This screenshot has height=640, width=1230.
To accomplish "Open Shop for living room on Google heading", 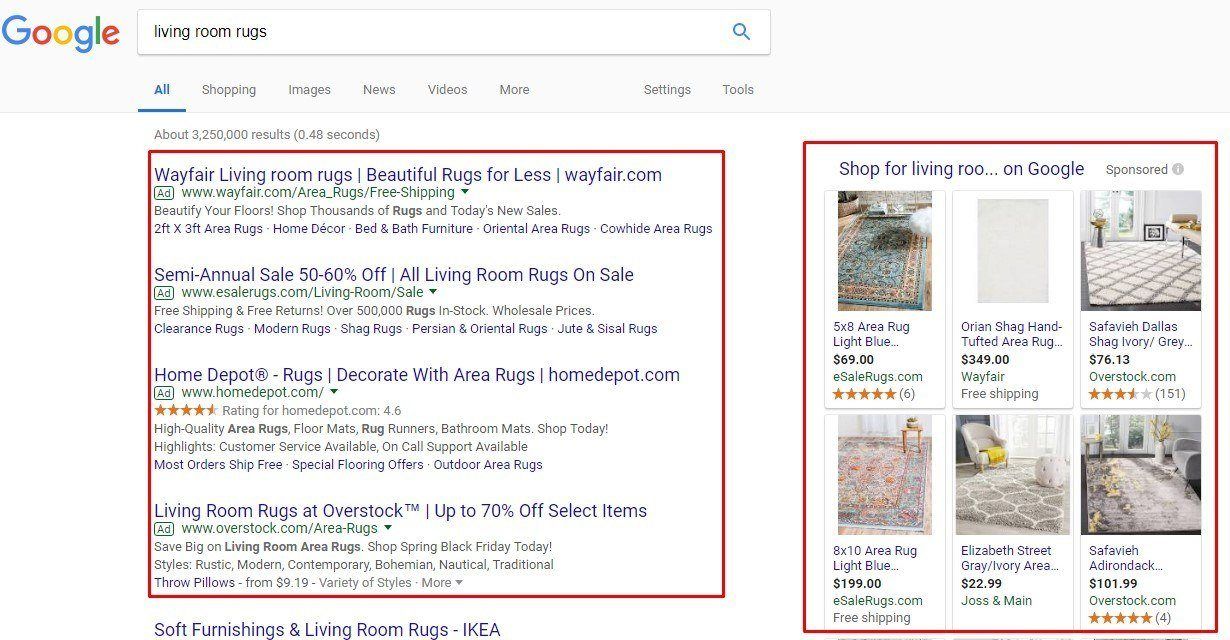I will click(961, 169).
